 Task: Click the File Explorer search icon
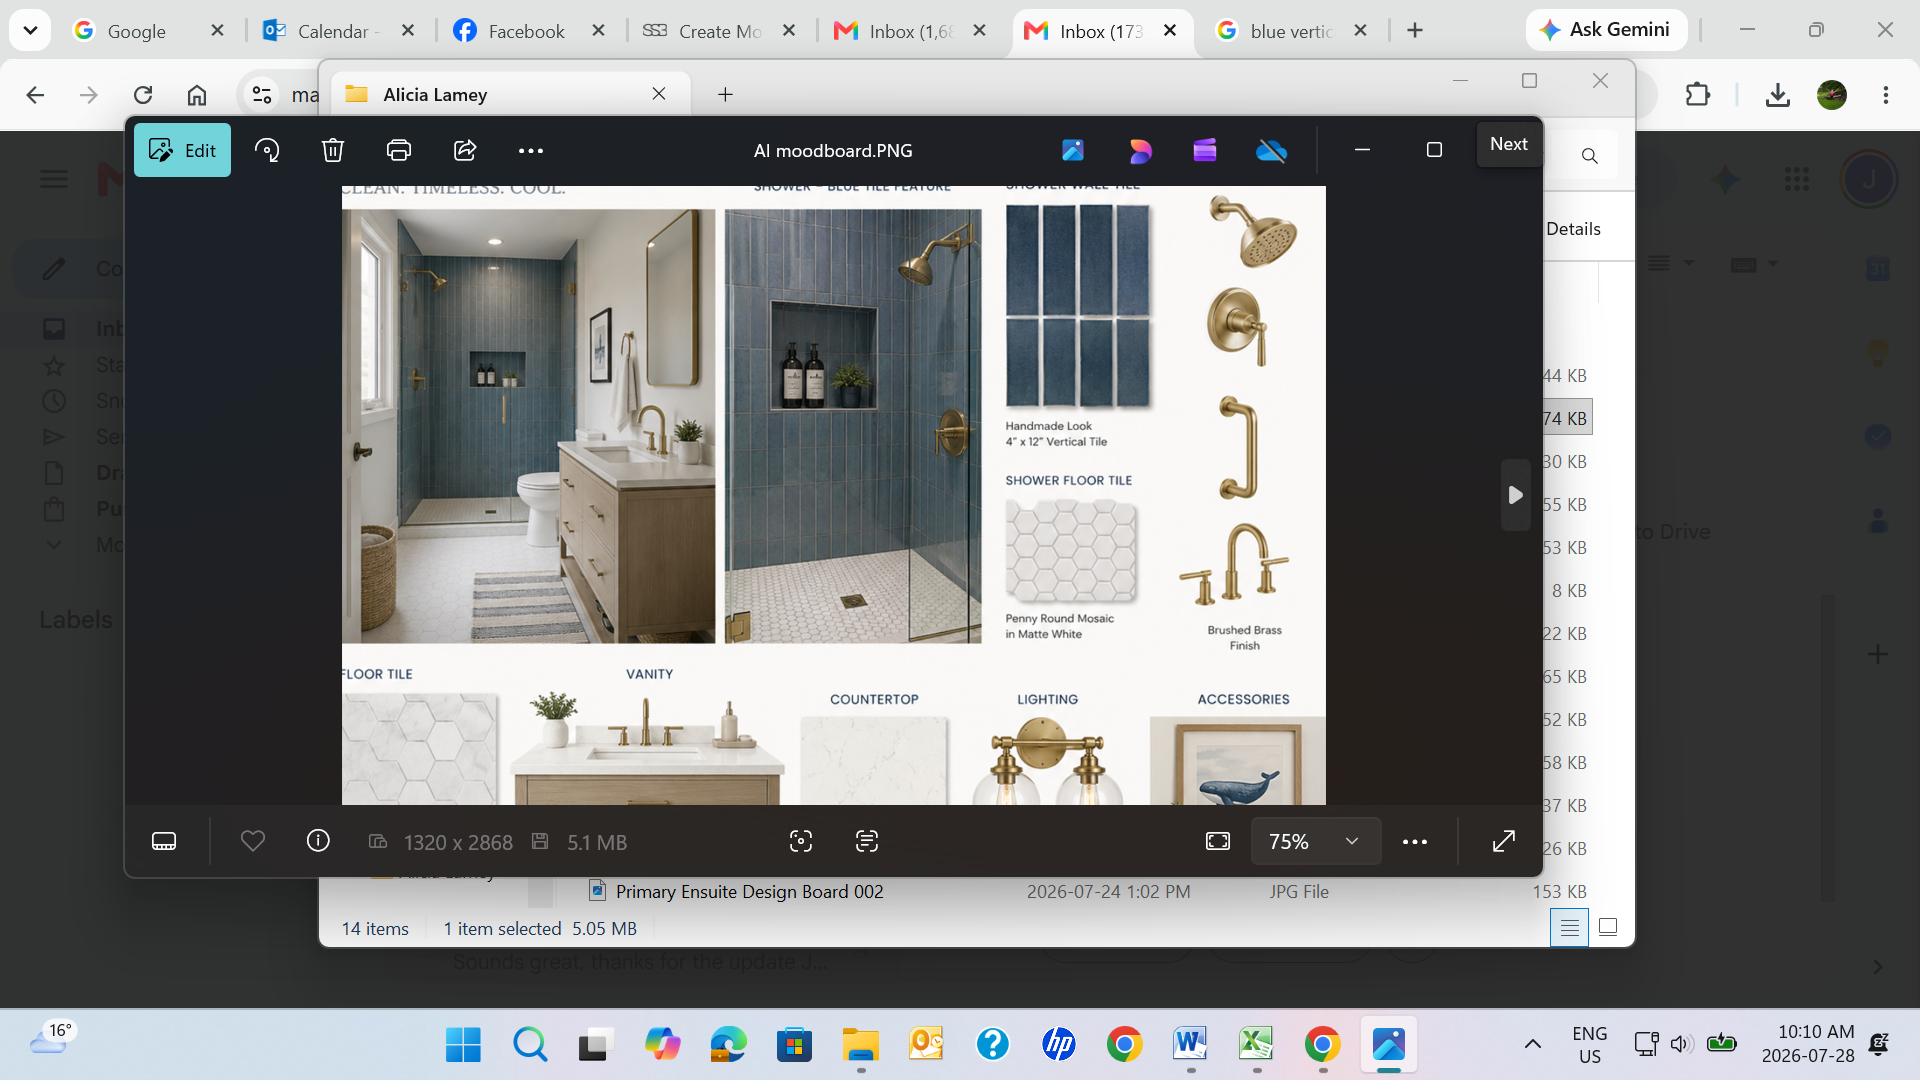coord(1590,156)
